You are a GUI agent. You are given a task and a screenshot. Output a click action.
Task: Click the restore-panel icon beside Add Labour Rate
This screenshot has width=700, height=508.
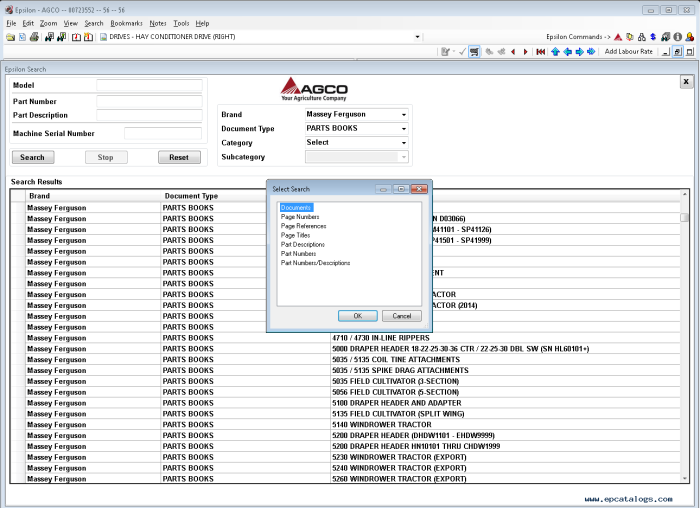(x=677, y=52)
